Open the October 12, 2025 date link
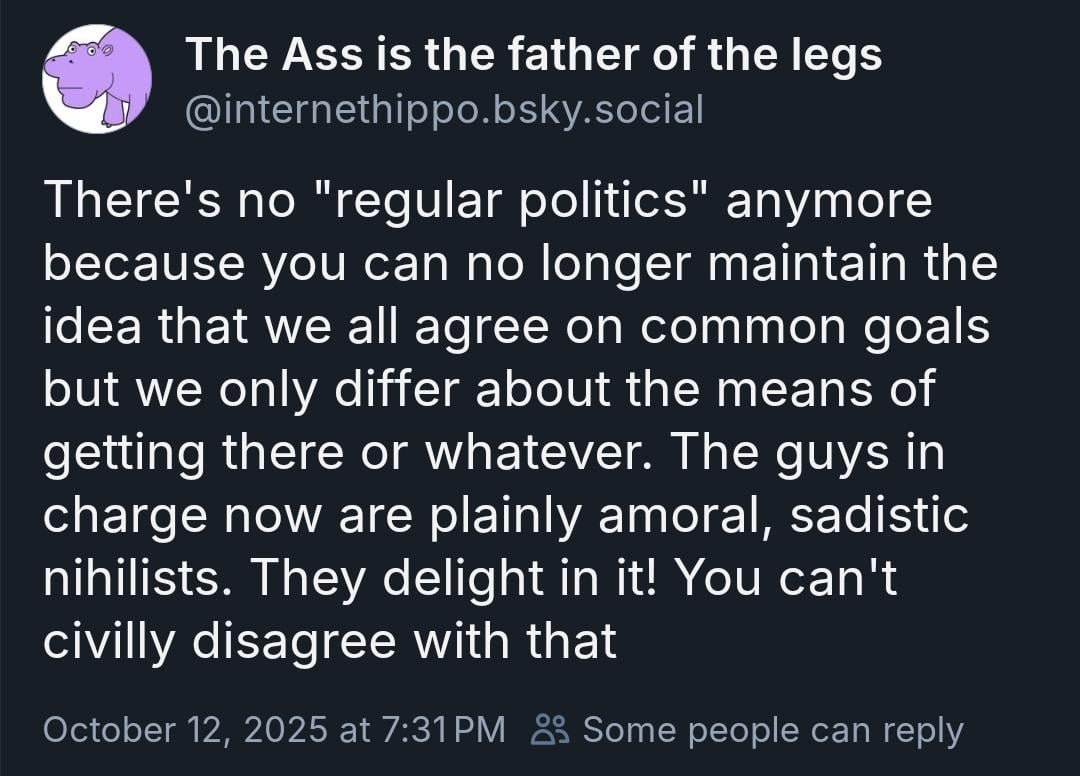The image size is (1080, 776). 186,729
